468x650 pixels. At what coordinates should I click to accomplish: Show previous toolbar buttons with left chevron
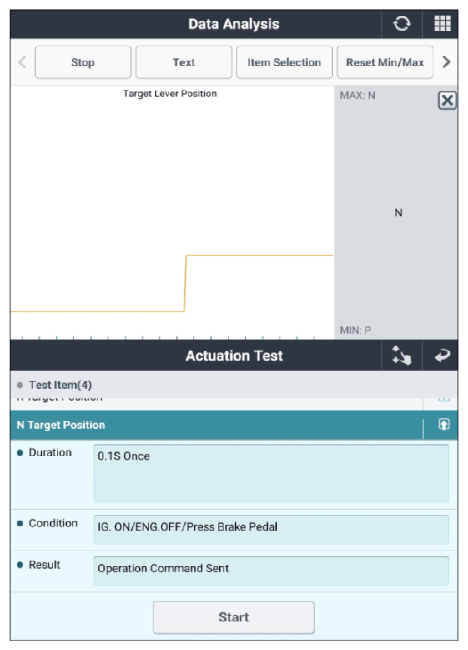[22, 62]
